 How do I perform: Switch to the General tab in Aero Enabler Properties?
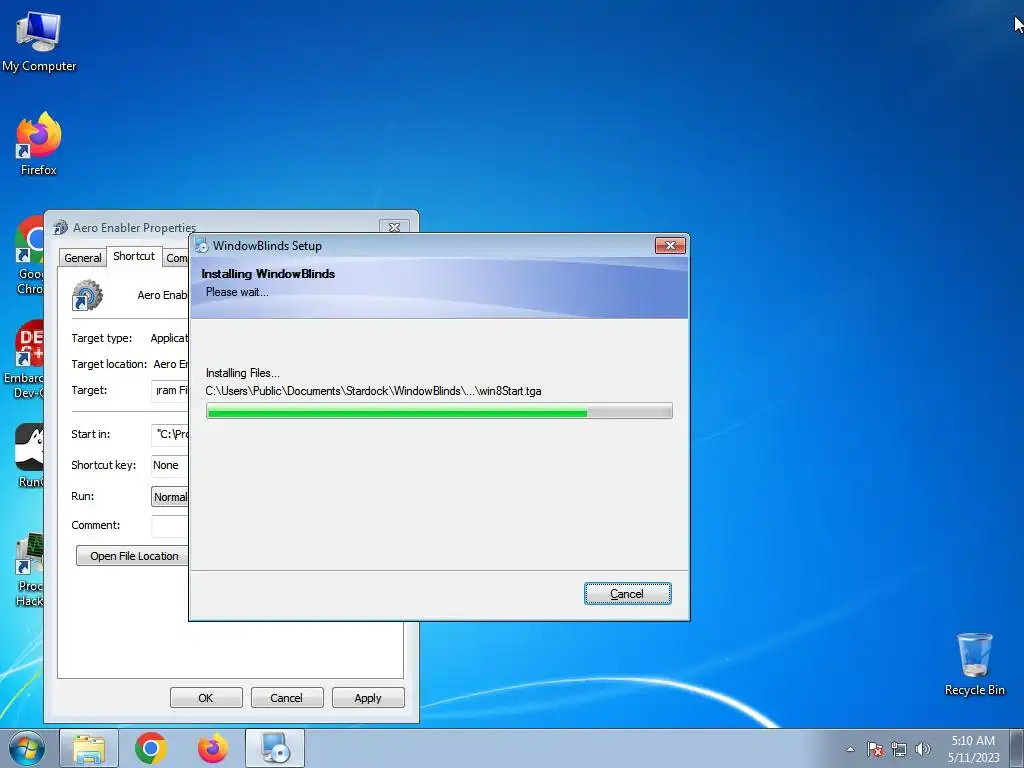click(83, 257)
